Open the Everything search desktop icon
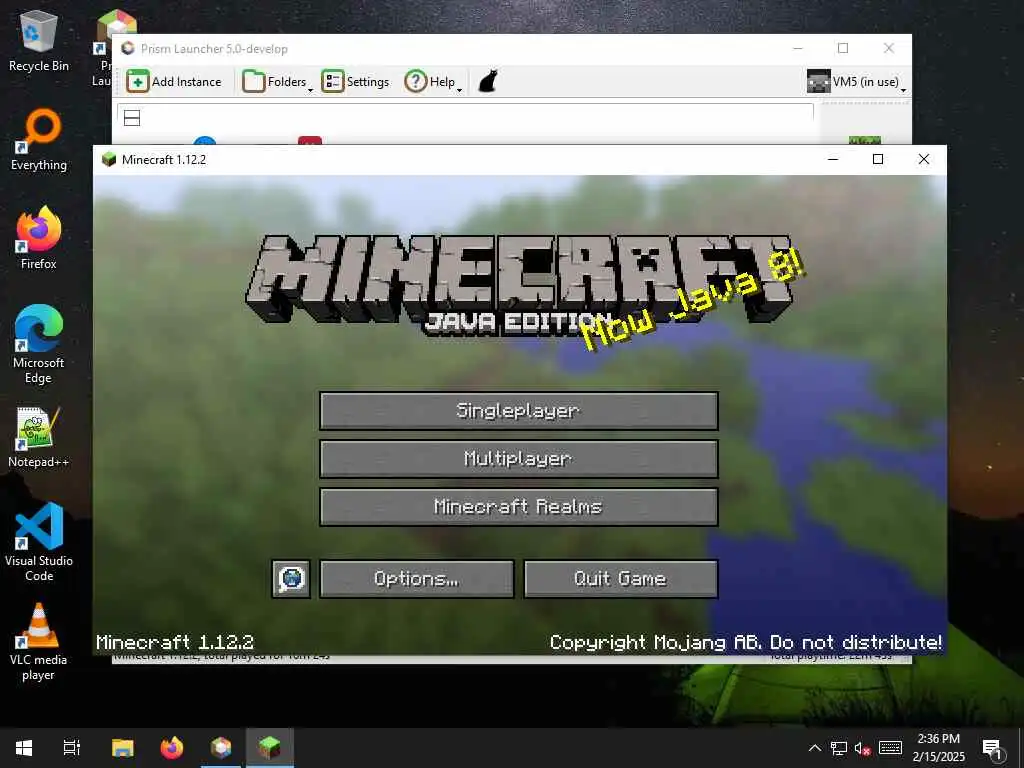This screenshot has width=1024, height=768. pyautogui.click(x=39, y=140)
